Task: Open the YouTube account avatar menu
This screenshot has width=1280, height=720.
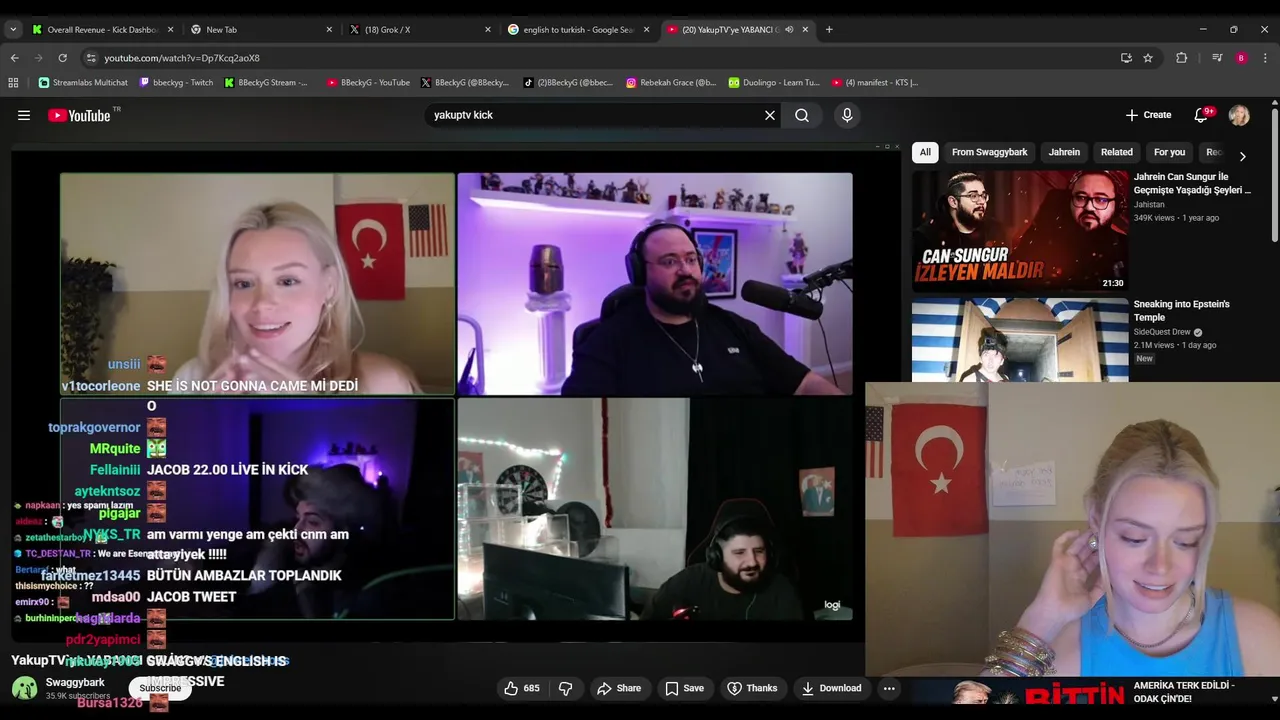Action: (1239, 115)
